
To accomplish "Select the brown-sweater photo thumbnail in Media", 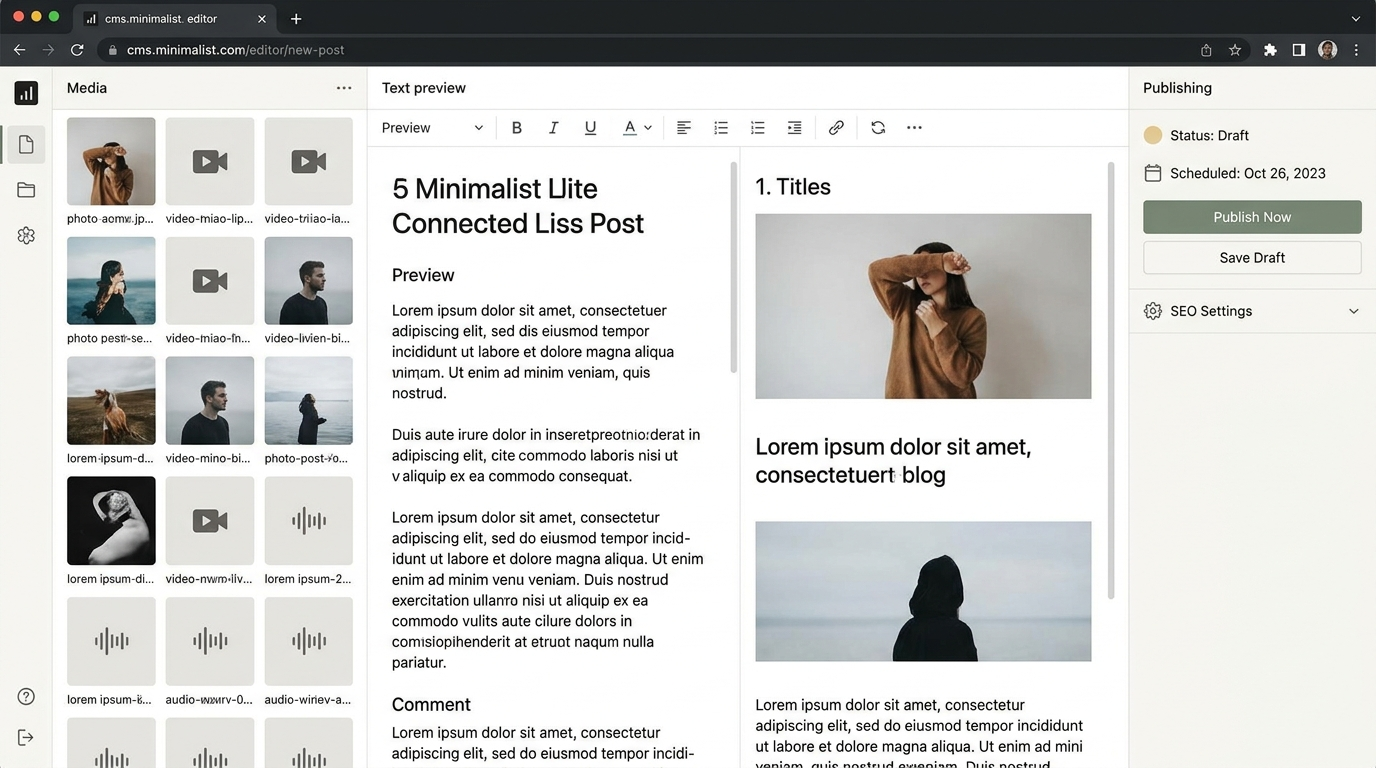I will point(111,161).
